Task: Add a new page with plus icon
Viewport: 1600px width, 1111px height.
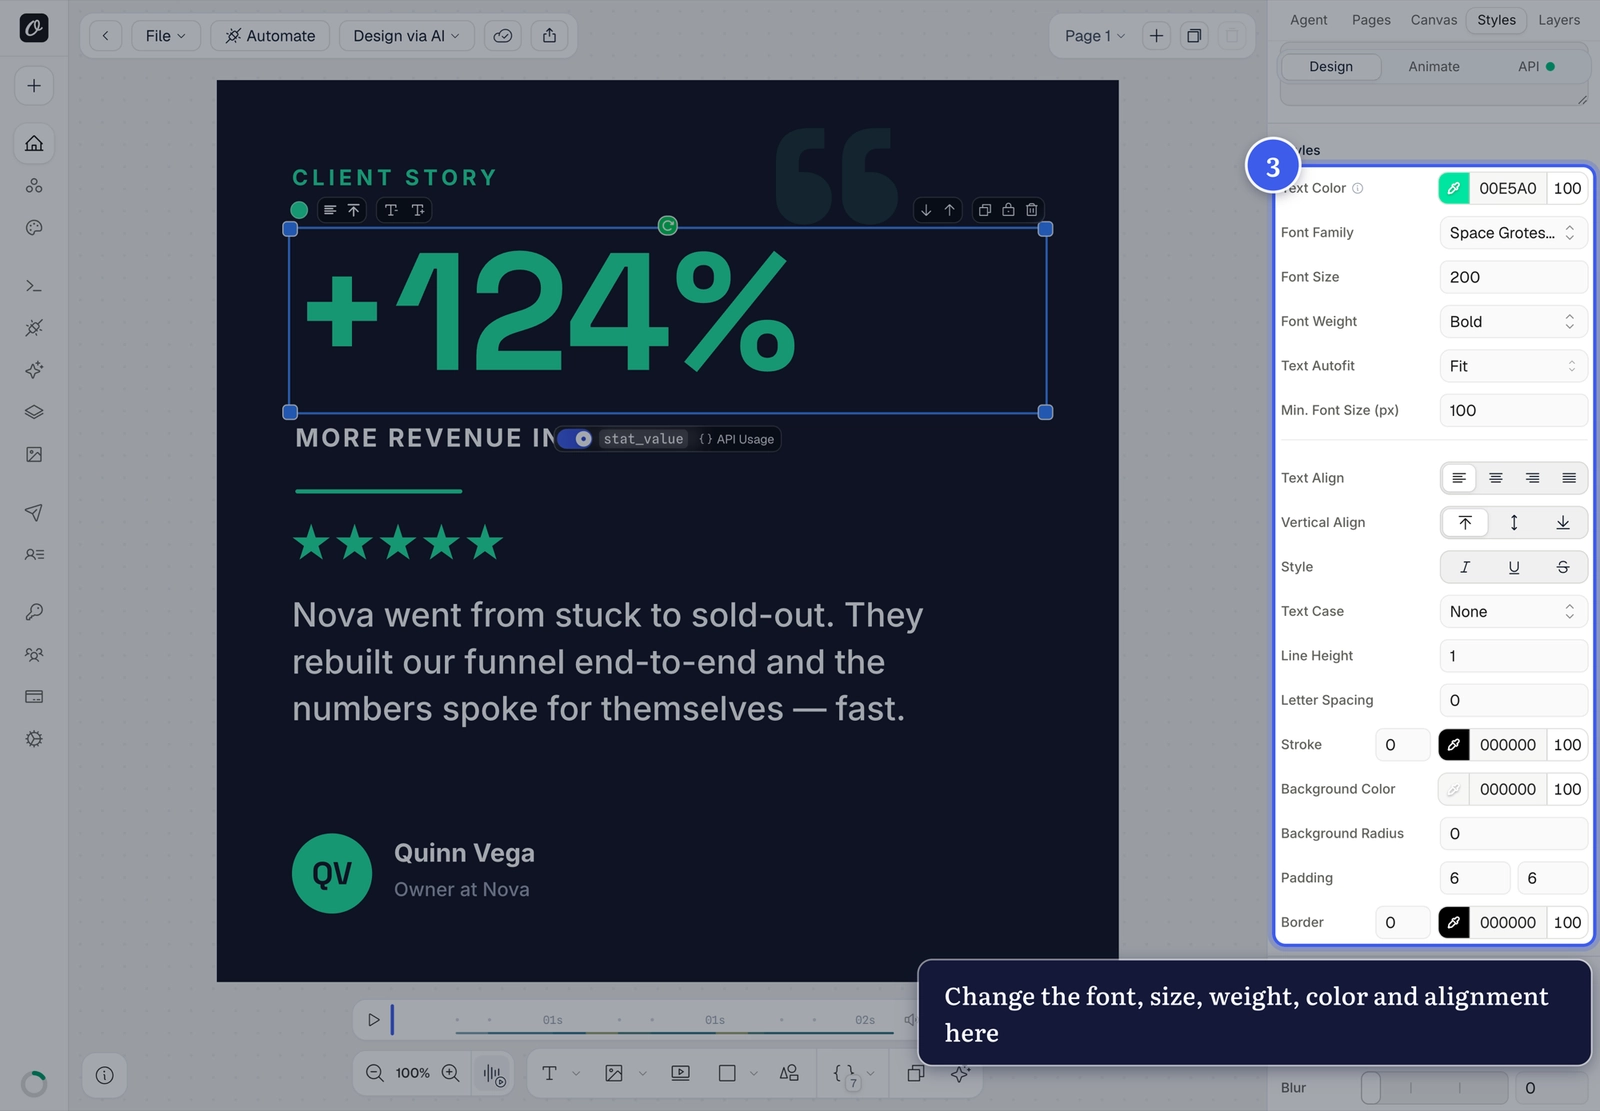Action: [1156, 36]
